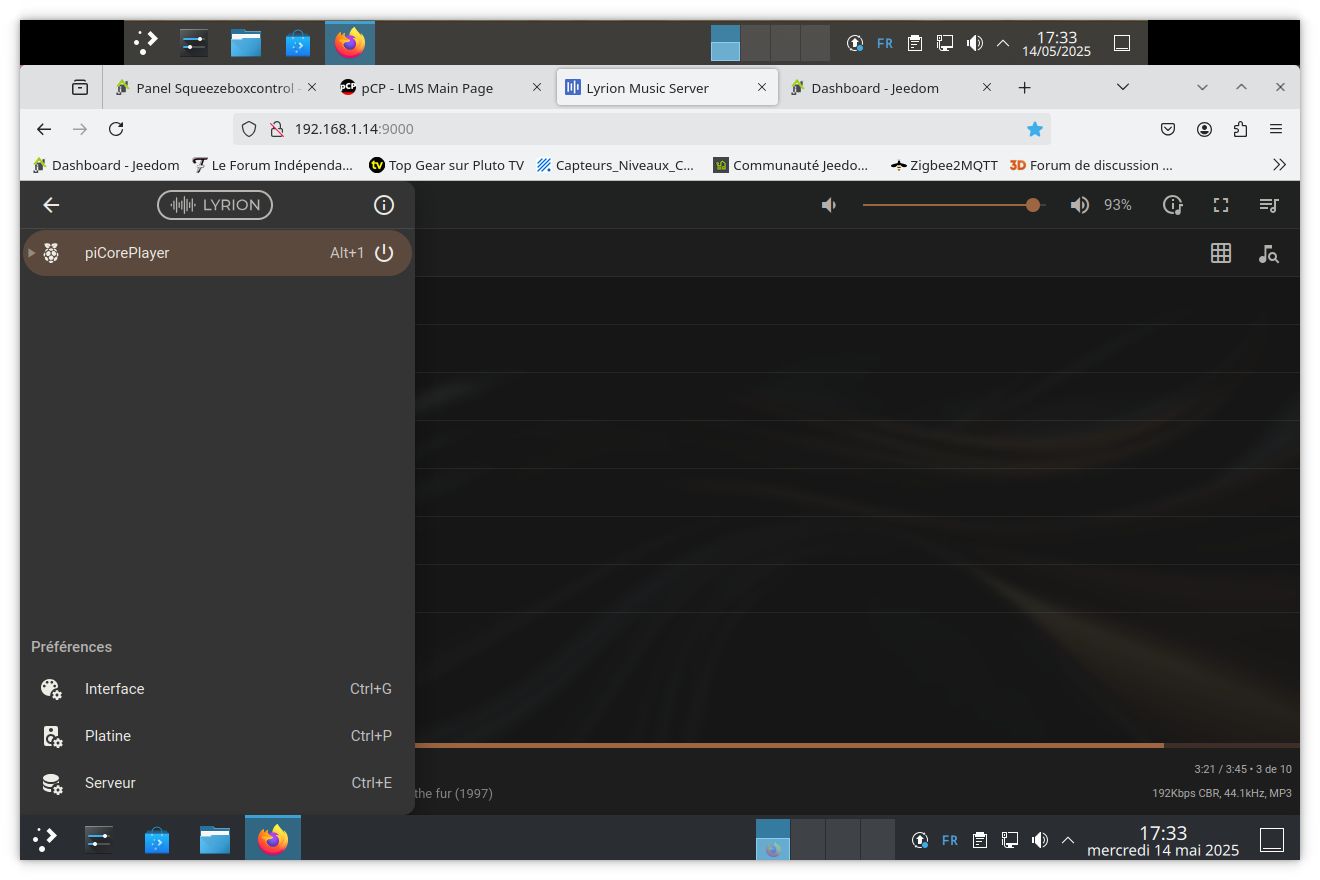Viewport: 1320px width, 880px height.
Task: Reload the current page
Action: point(116,129)
